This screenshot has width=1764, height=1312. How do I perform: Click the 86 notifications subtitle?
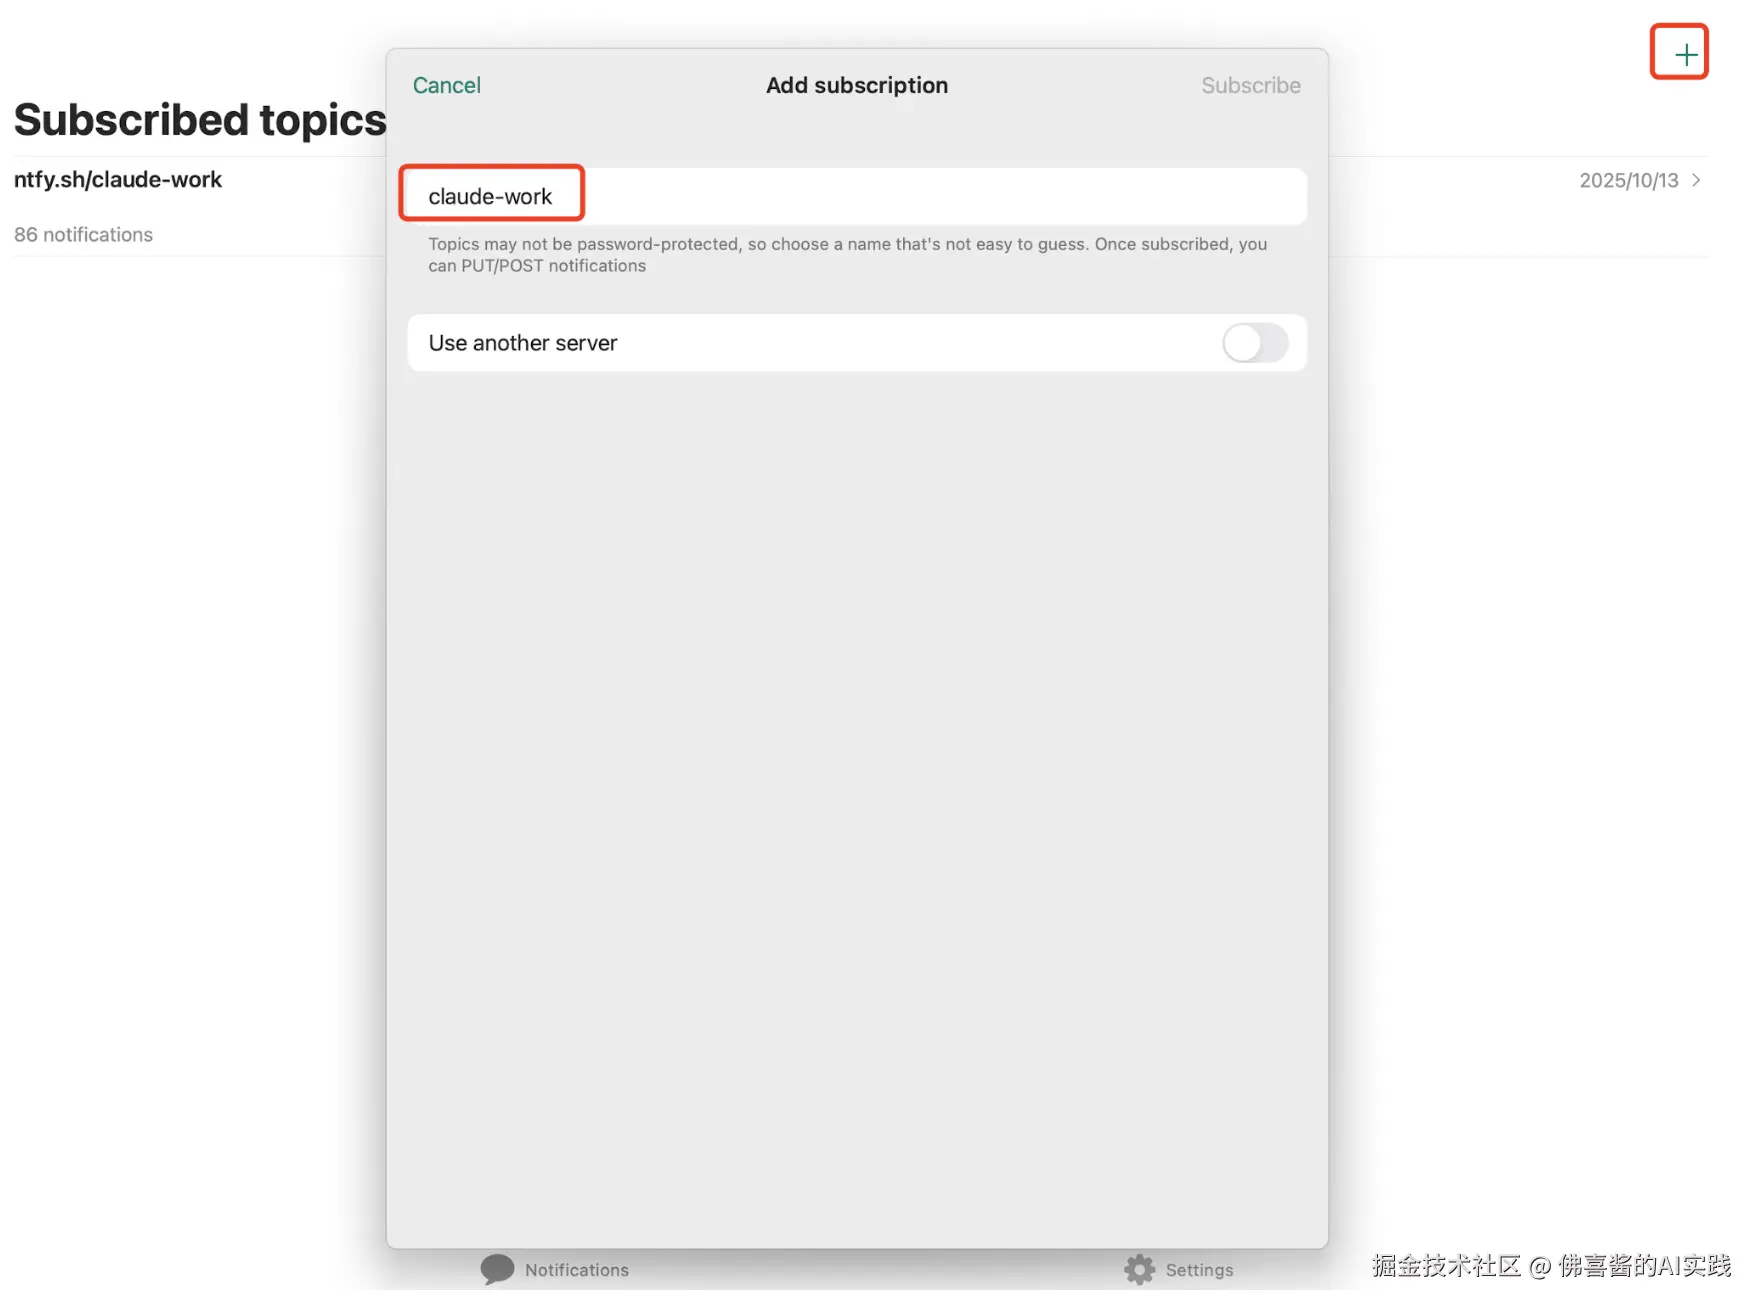(83, 235)
